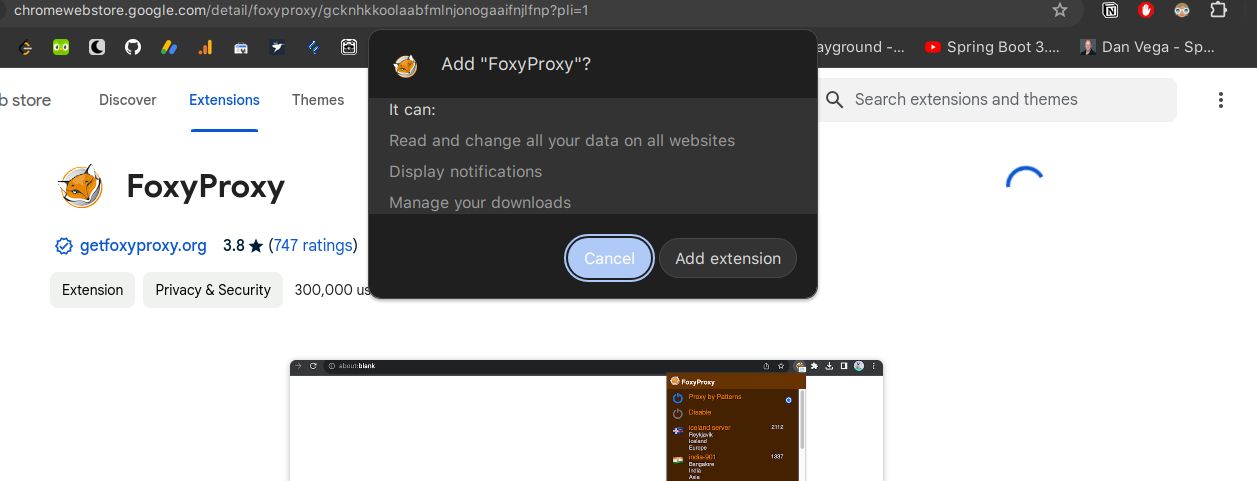Open the Google Analytics bar chart bookmark

(205, 47)
